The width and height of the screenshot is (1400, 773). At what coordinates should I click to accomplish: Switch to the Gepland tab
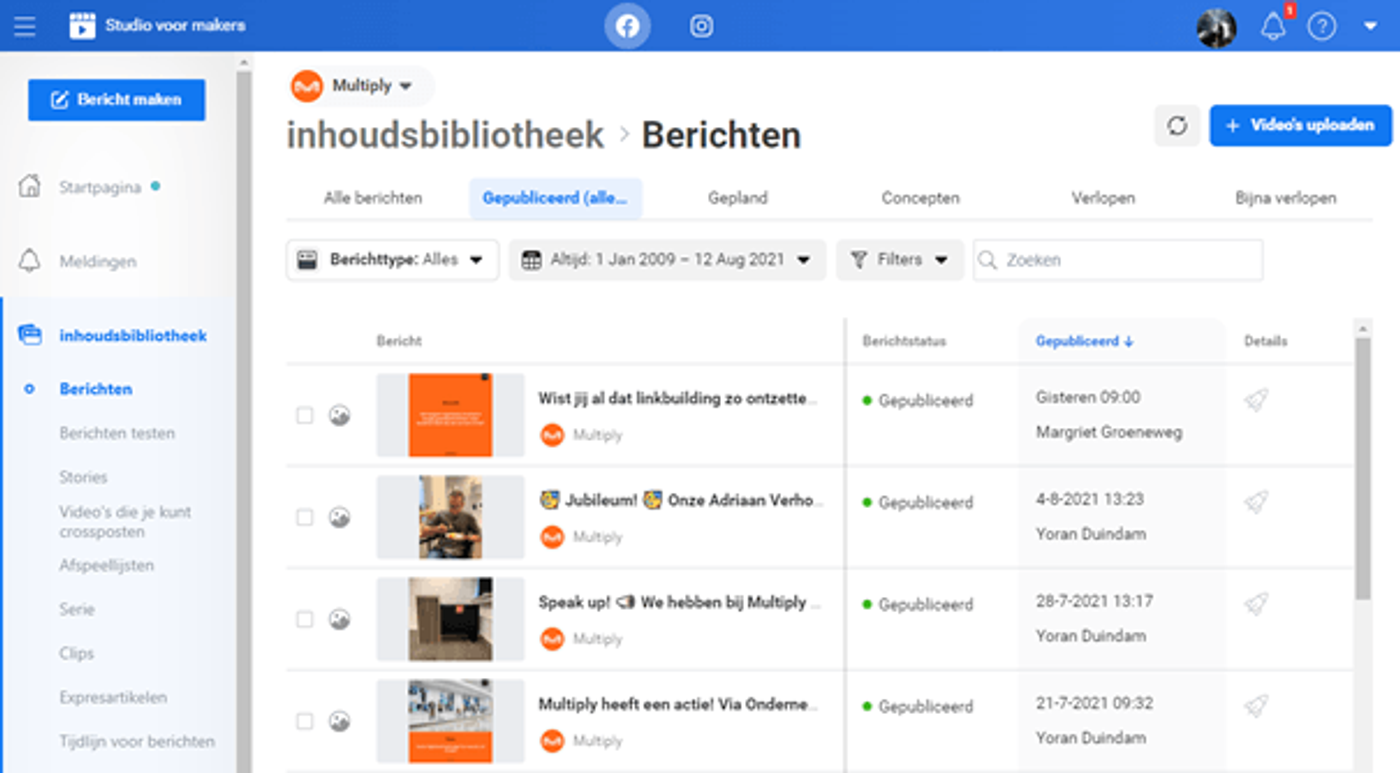(x=737, y=198)
